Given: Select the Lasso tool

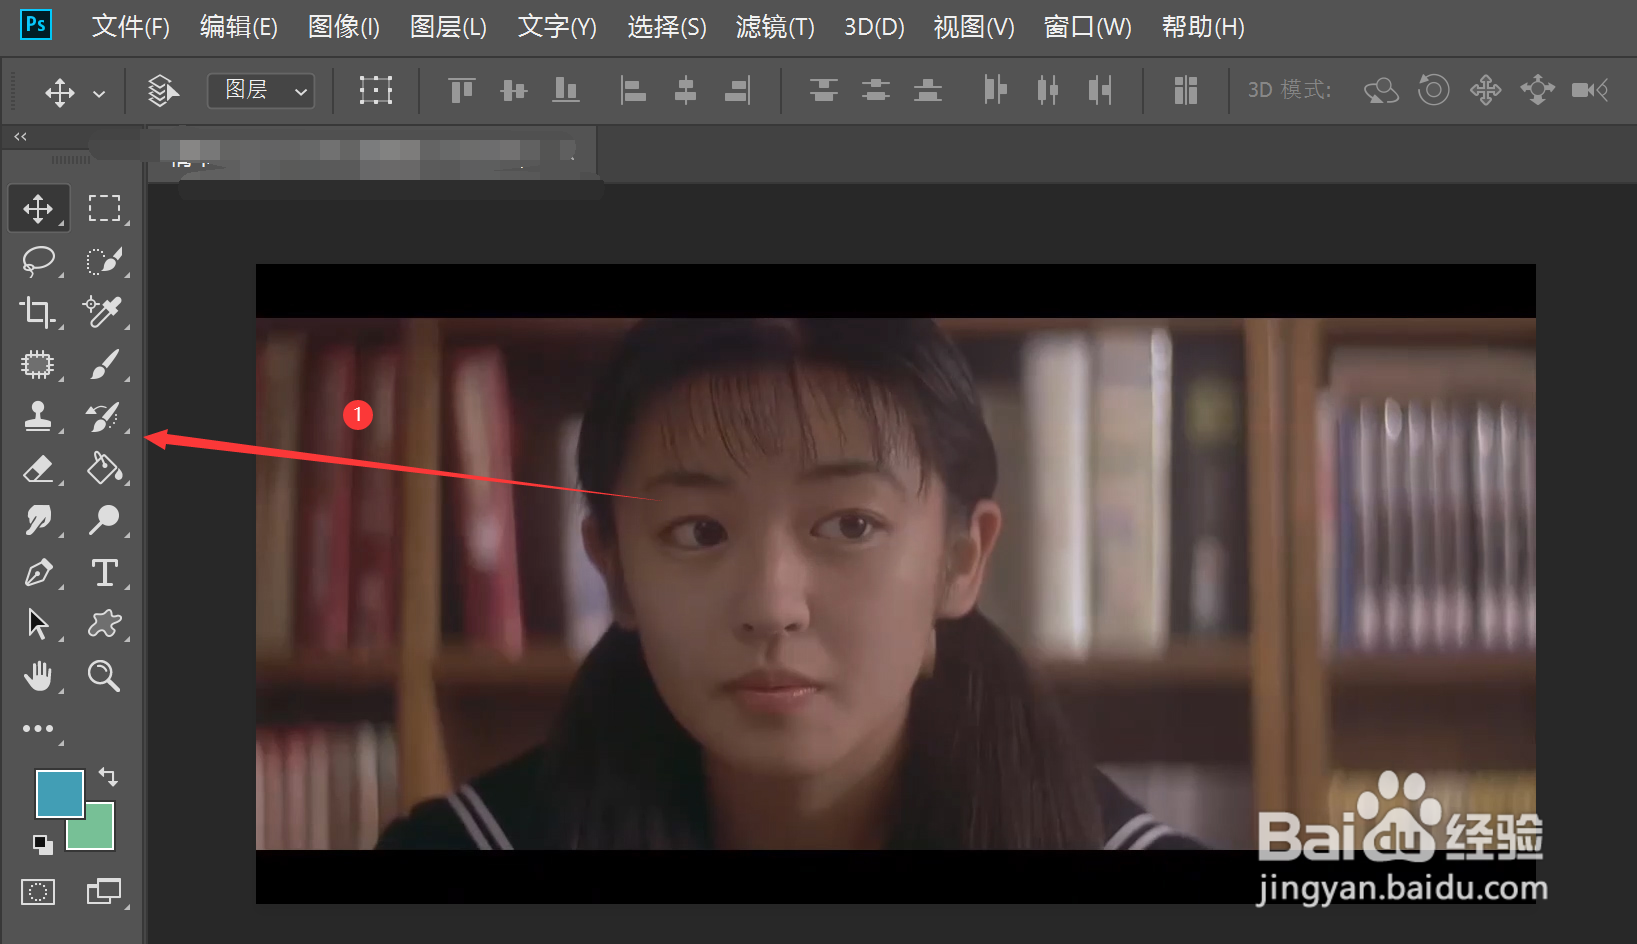Looking at the screenshot, I should point(38,260).
